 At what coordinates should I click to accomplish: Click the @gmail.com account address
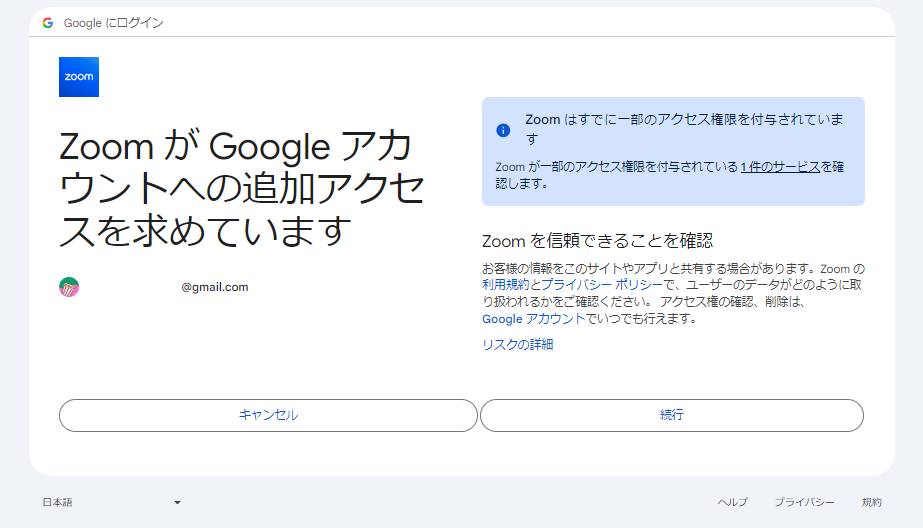pyautogui.click(x=214, y=287)
